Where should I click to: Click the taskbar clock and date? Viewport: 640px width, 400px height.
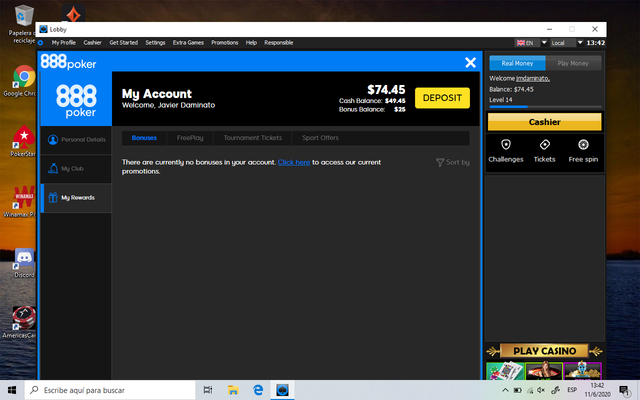coord(597,390)
